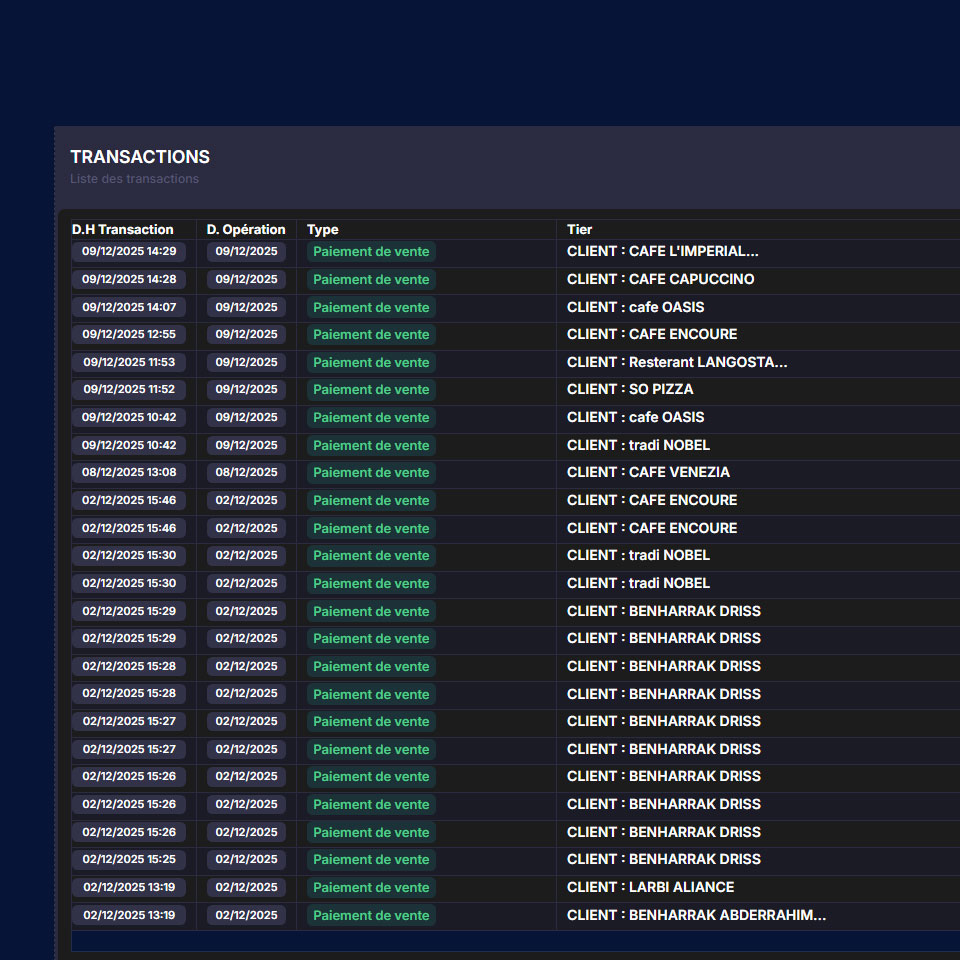The width and height of the screenshot is (960, 960).
Task: Open the CLIENT : CAFE CAPUCCINO transaction
Action: click(x=660, y=279)
